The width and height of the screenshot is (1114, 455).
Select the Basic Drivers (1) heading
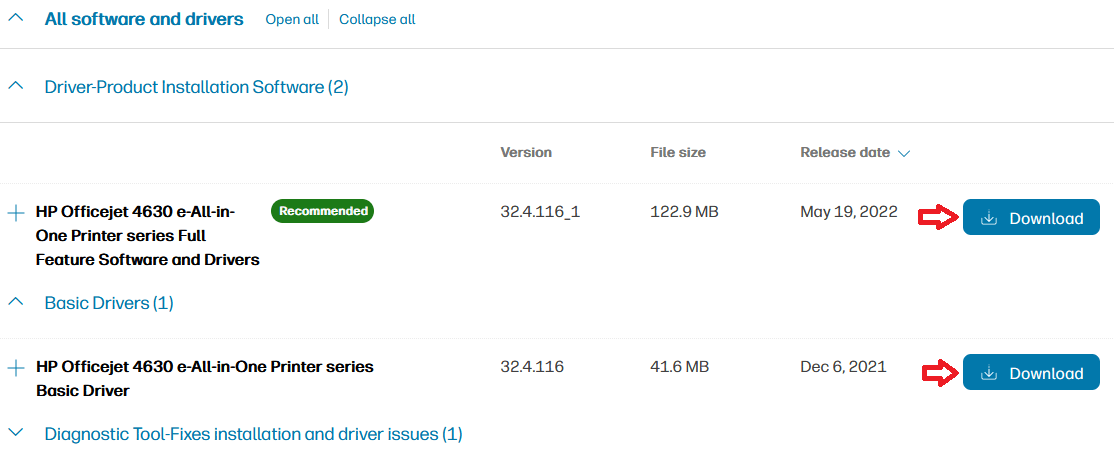109,302
